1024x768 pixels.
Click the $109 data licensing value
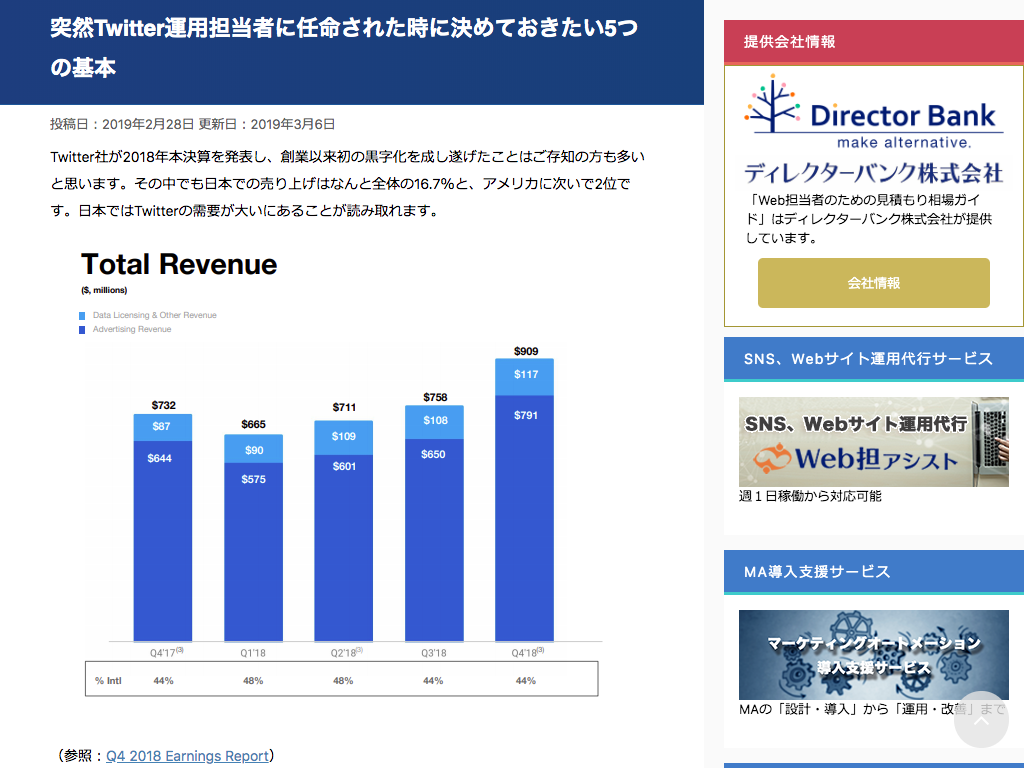tap(344, 436)
